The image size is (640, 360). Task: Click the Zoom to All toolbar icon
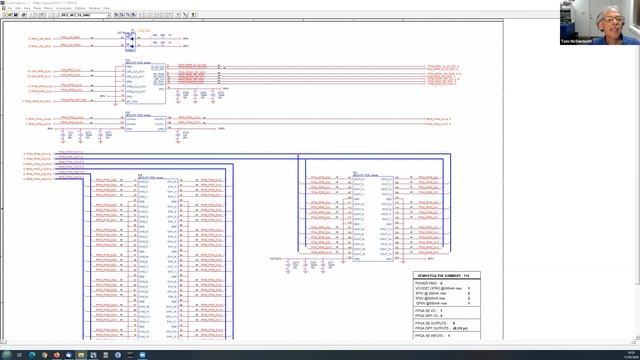pyautogui.click(x=133, y=15)
